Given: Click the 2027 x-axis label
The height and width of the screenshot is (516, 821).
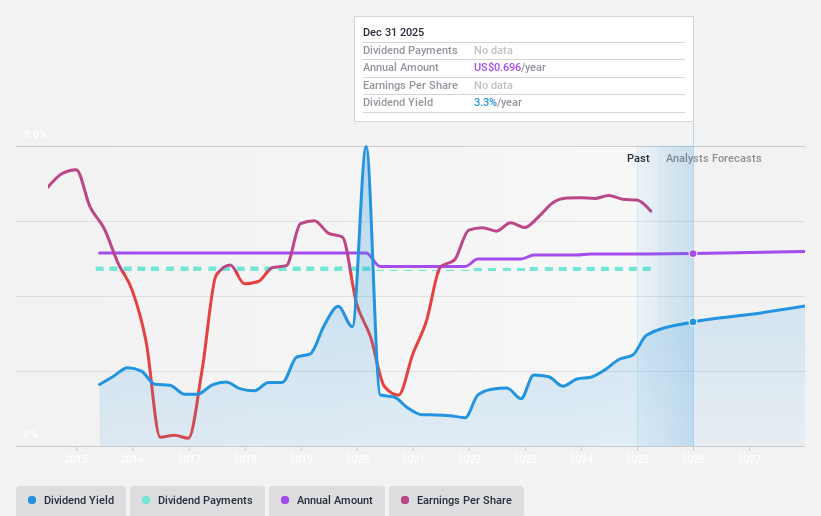Looking at the screenshot, I should pyautogui.click(x=749, y=459).
